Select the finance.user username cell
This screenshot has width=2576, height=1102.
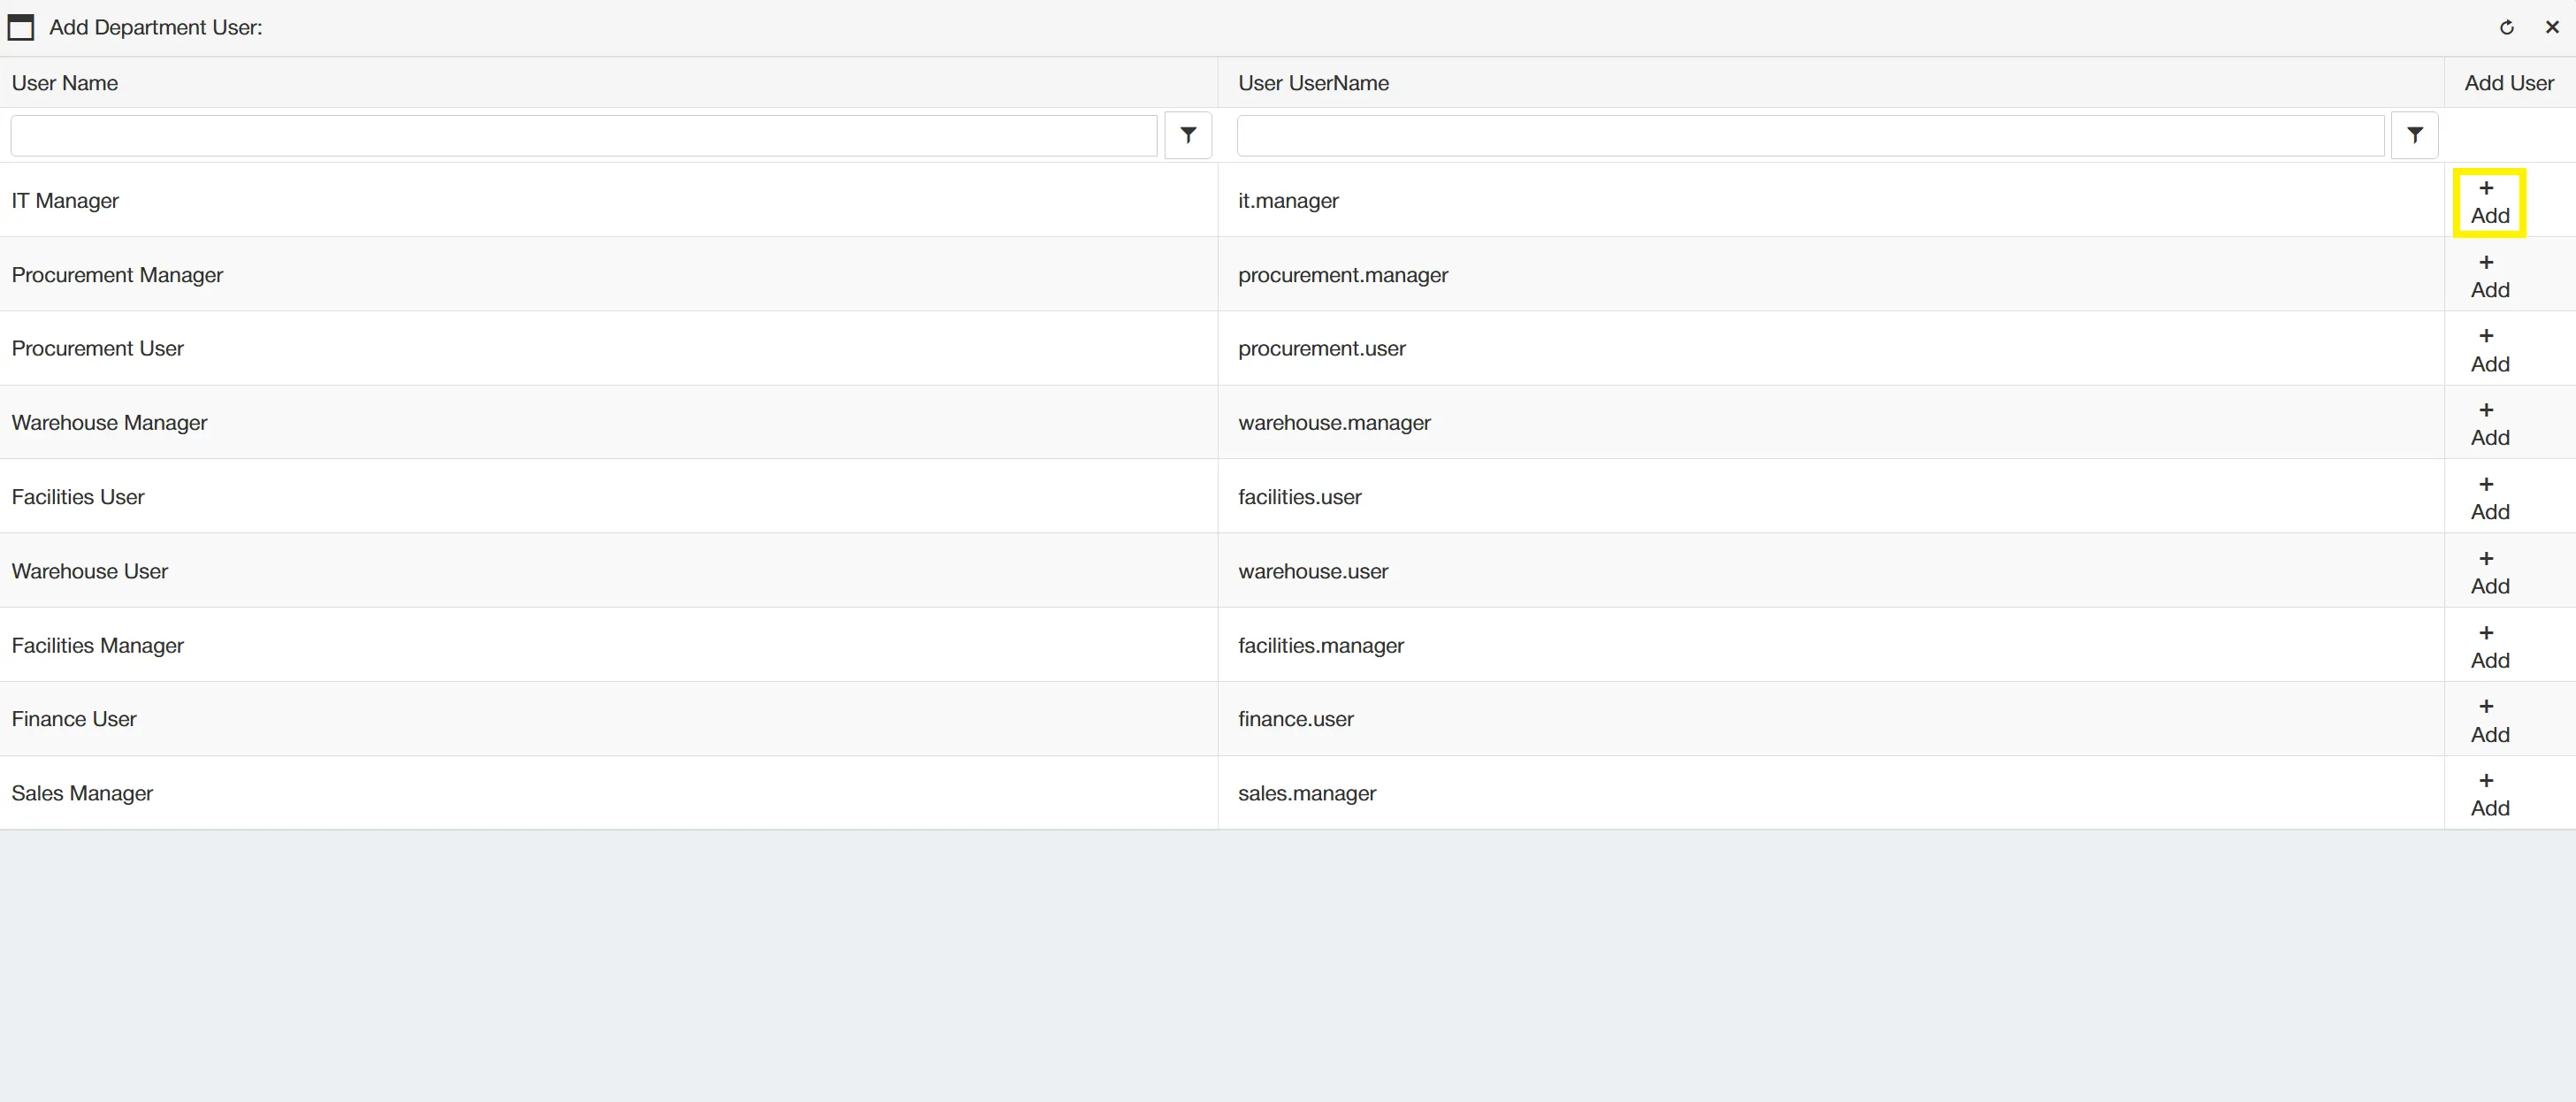pos(1831,719)
